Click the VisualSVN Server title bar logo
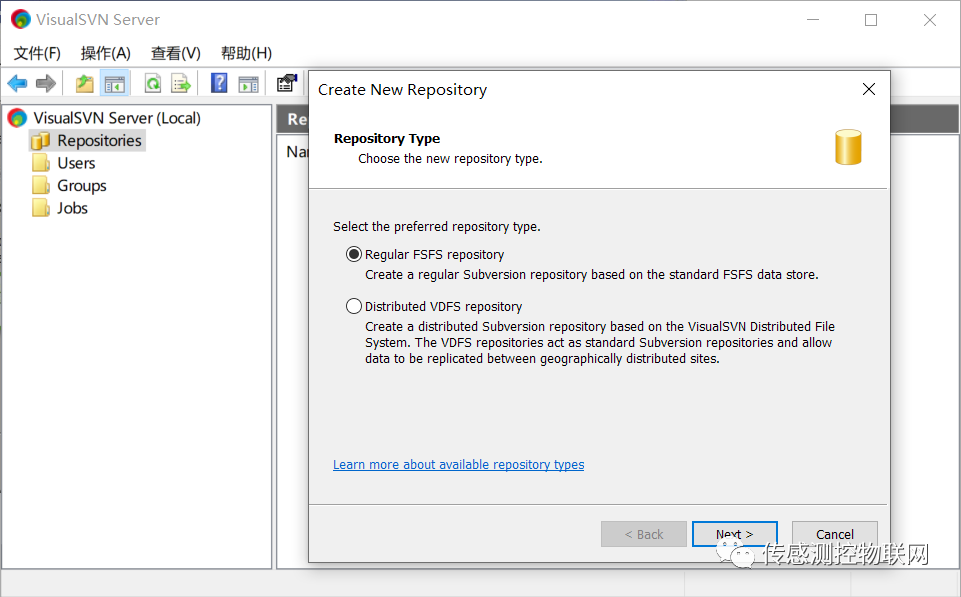The width and height of the screenshot is (961, 597). (20, 19)
